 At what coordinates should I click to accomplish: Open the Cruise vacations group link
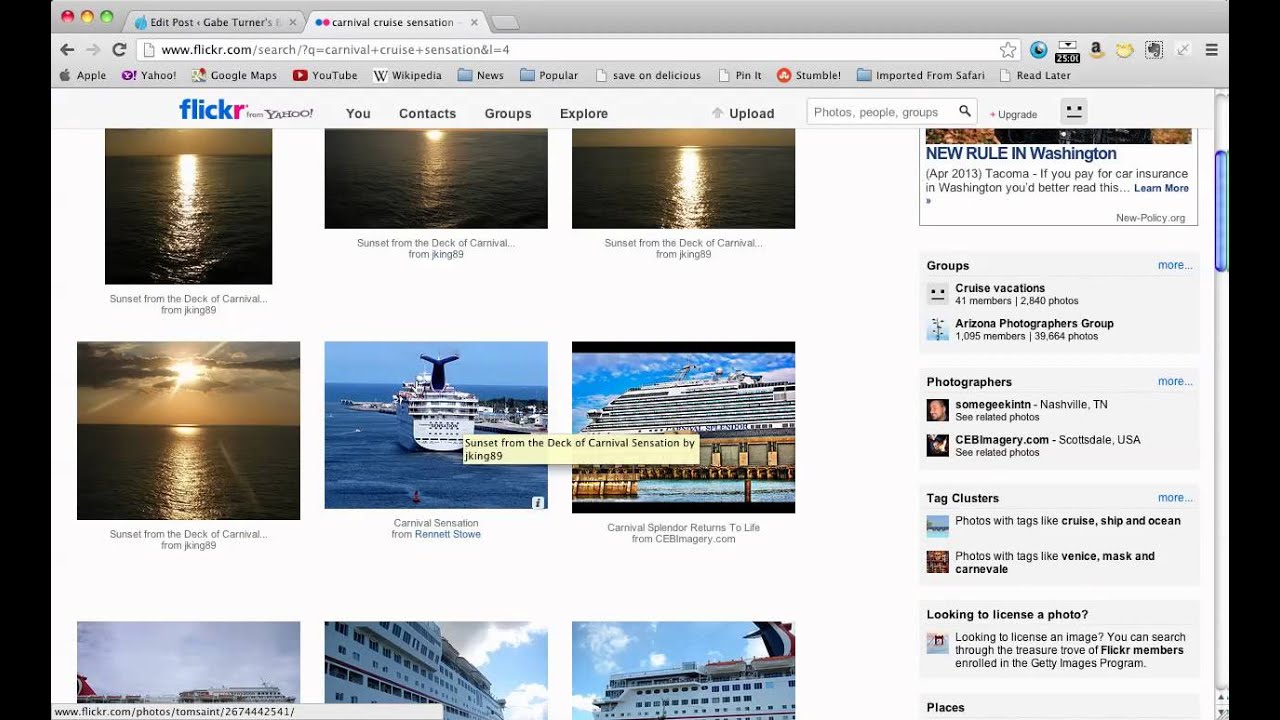tap(1000, 288)
